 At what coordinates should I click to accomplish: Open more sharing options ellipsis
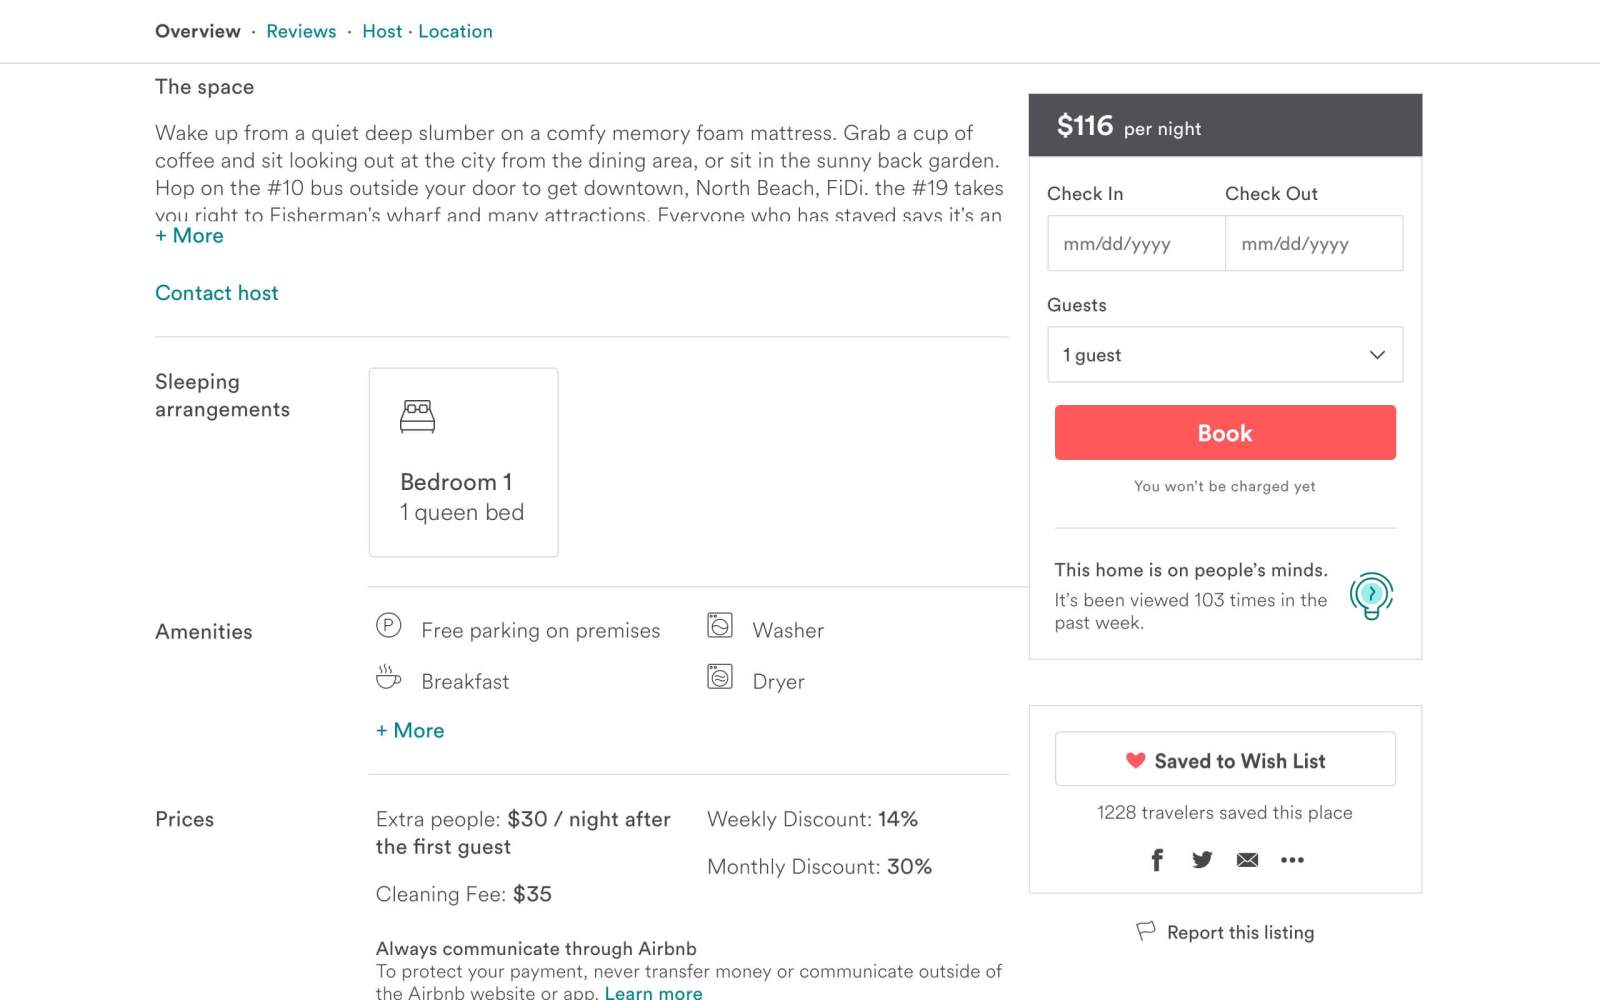(1292, 860)
